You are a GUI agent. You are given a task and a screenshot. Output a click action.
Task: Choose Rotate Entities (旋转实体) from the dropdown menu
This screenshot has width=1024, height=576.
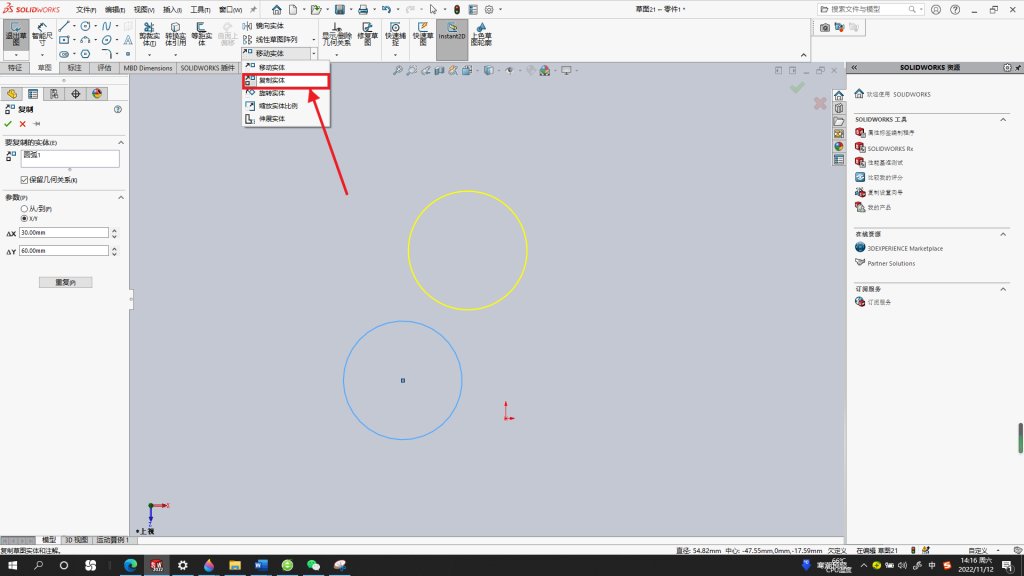point(285,93)
